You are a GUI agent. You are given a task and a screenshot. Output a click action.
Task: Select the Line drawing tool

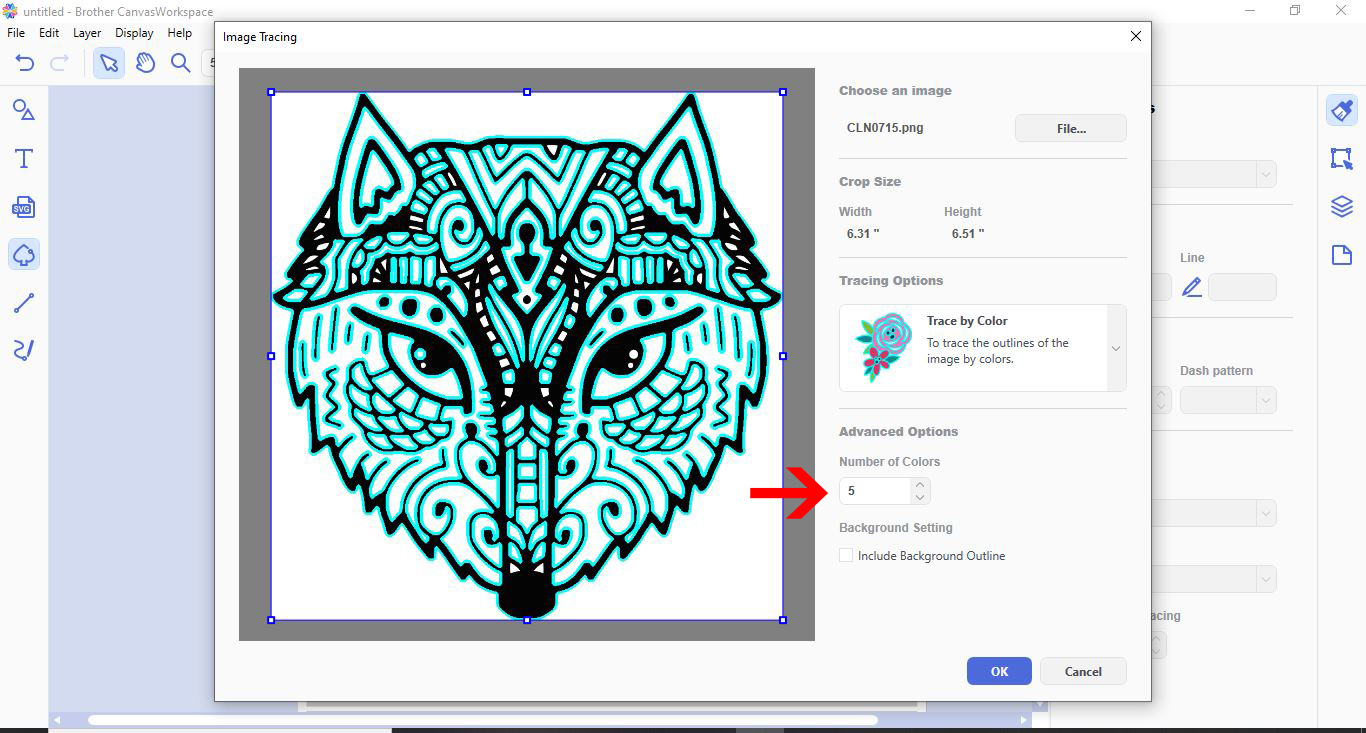pos(24,303)
